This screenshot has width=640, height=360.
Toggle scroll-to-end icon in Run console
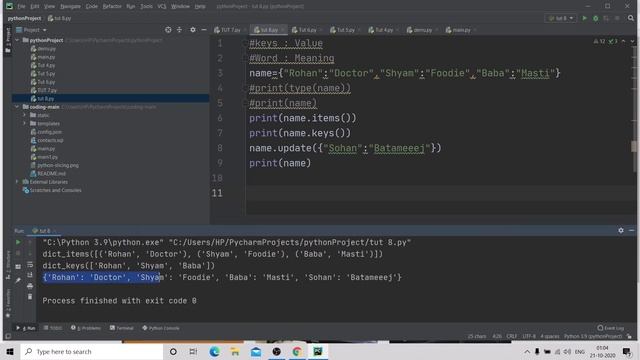pos(30,276)
